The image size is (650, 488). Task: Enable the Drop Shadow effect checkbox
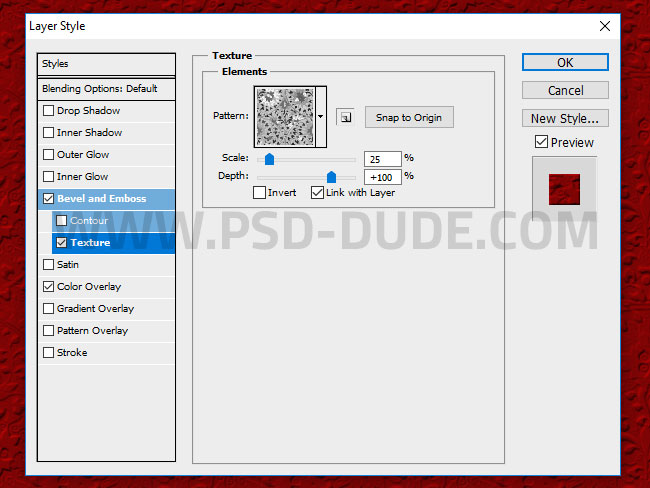[49, 111]
